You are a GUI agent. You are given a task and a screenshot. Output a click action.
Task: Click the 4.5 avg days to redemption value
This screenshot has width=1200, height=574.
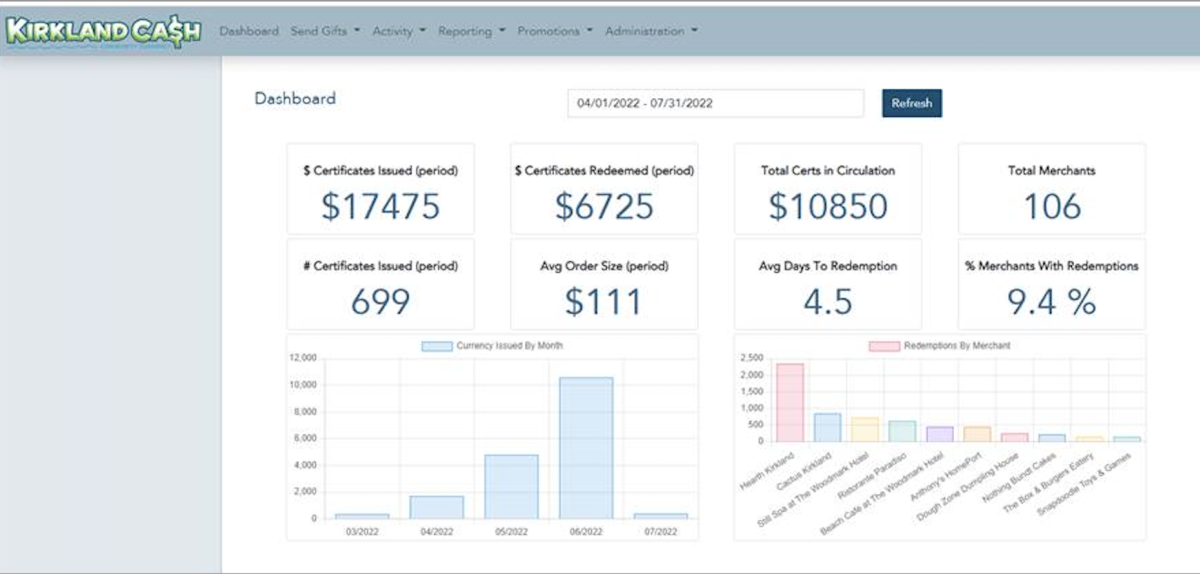tap(828, 301)
